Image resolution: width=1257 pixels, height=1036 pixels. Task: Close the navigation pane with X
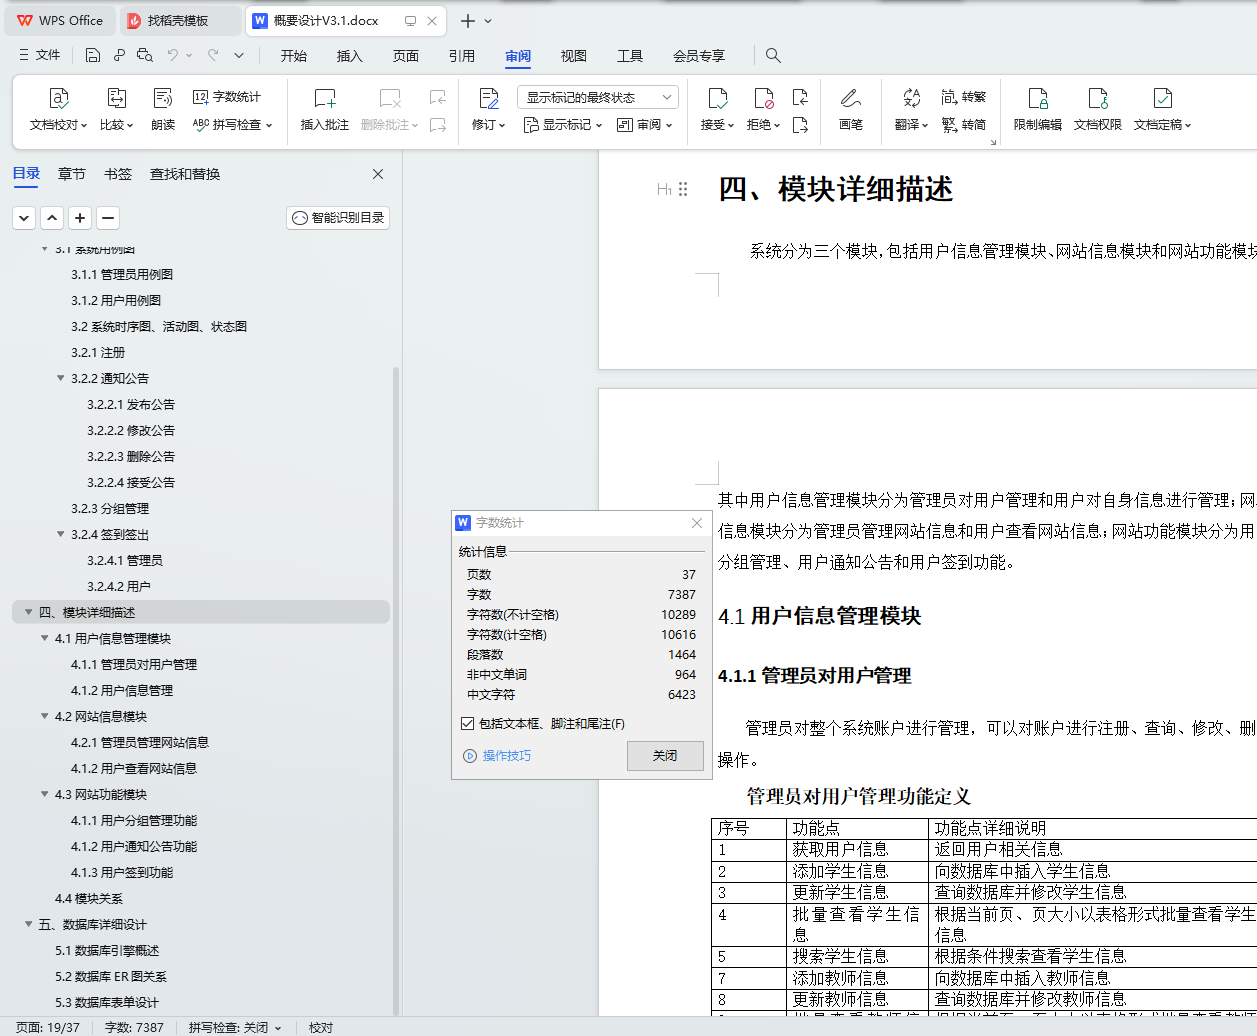378,174
